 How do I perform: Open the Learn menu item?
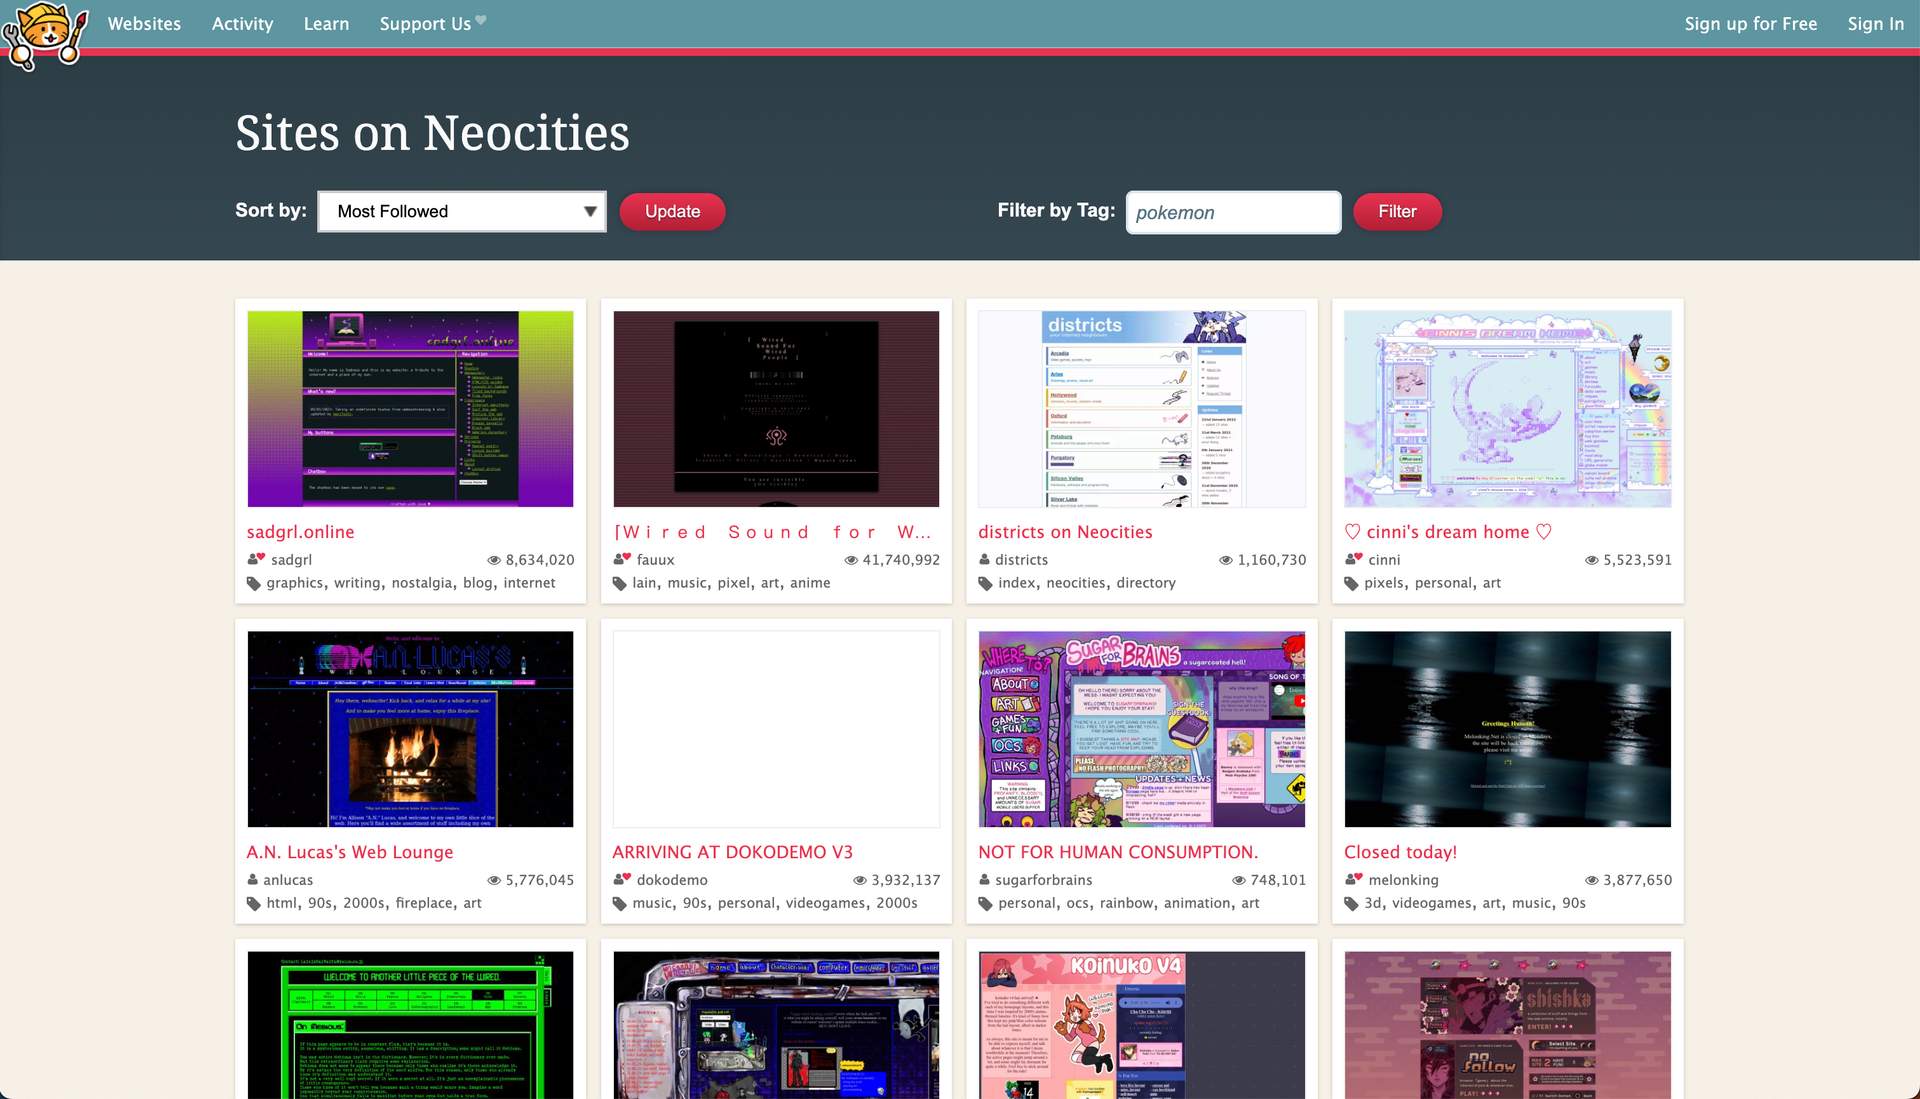326,23
